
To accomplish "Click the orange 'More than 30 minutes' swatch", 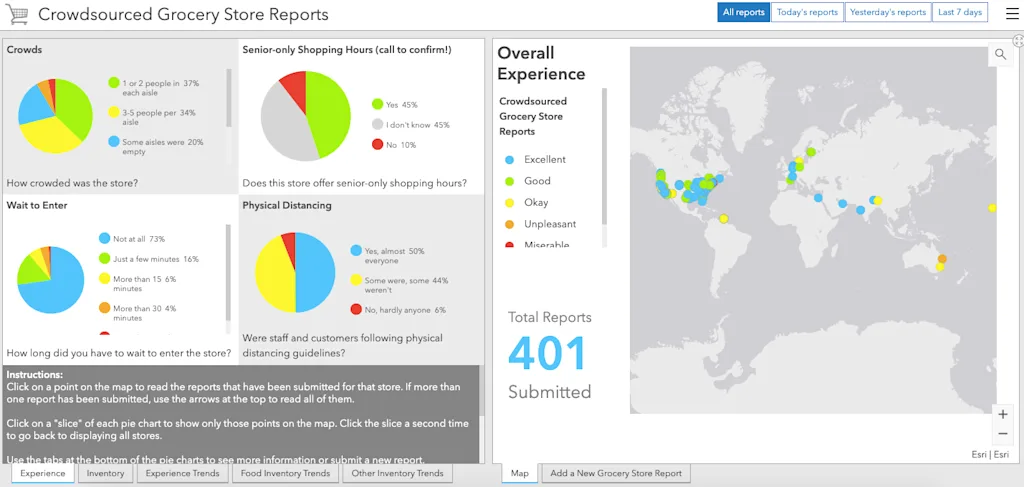I will (104, 308).
